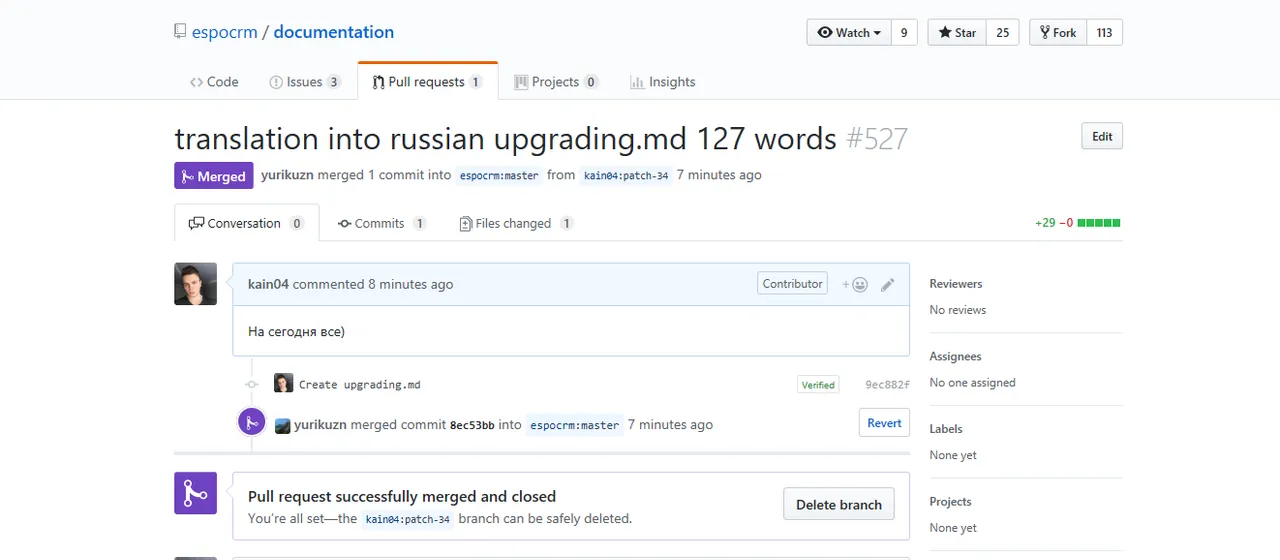Click espocrm:master label in merge event

[575, 425]
